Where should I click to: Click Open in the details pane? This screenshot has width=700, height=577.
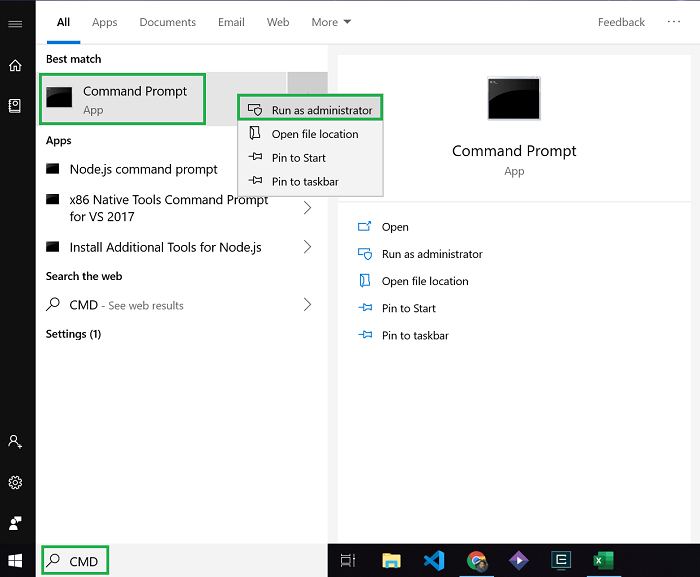click(x=395, y=227)
